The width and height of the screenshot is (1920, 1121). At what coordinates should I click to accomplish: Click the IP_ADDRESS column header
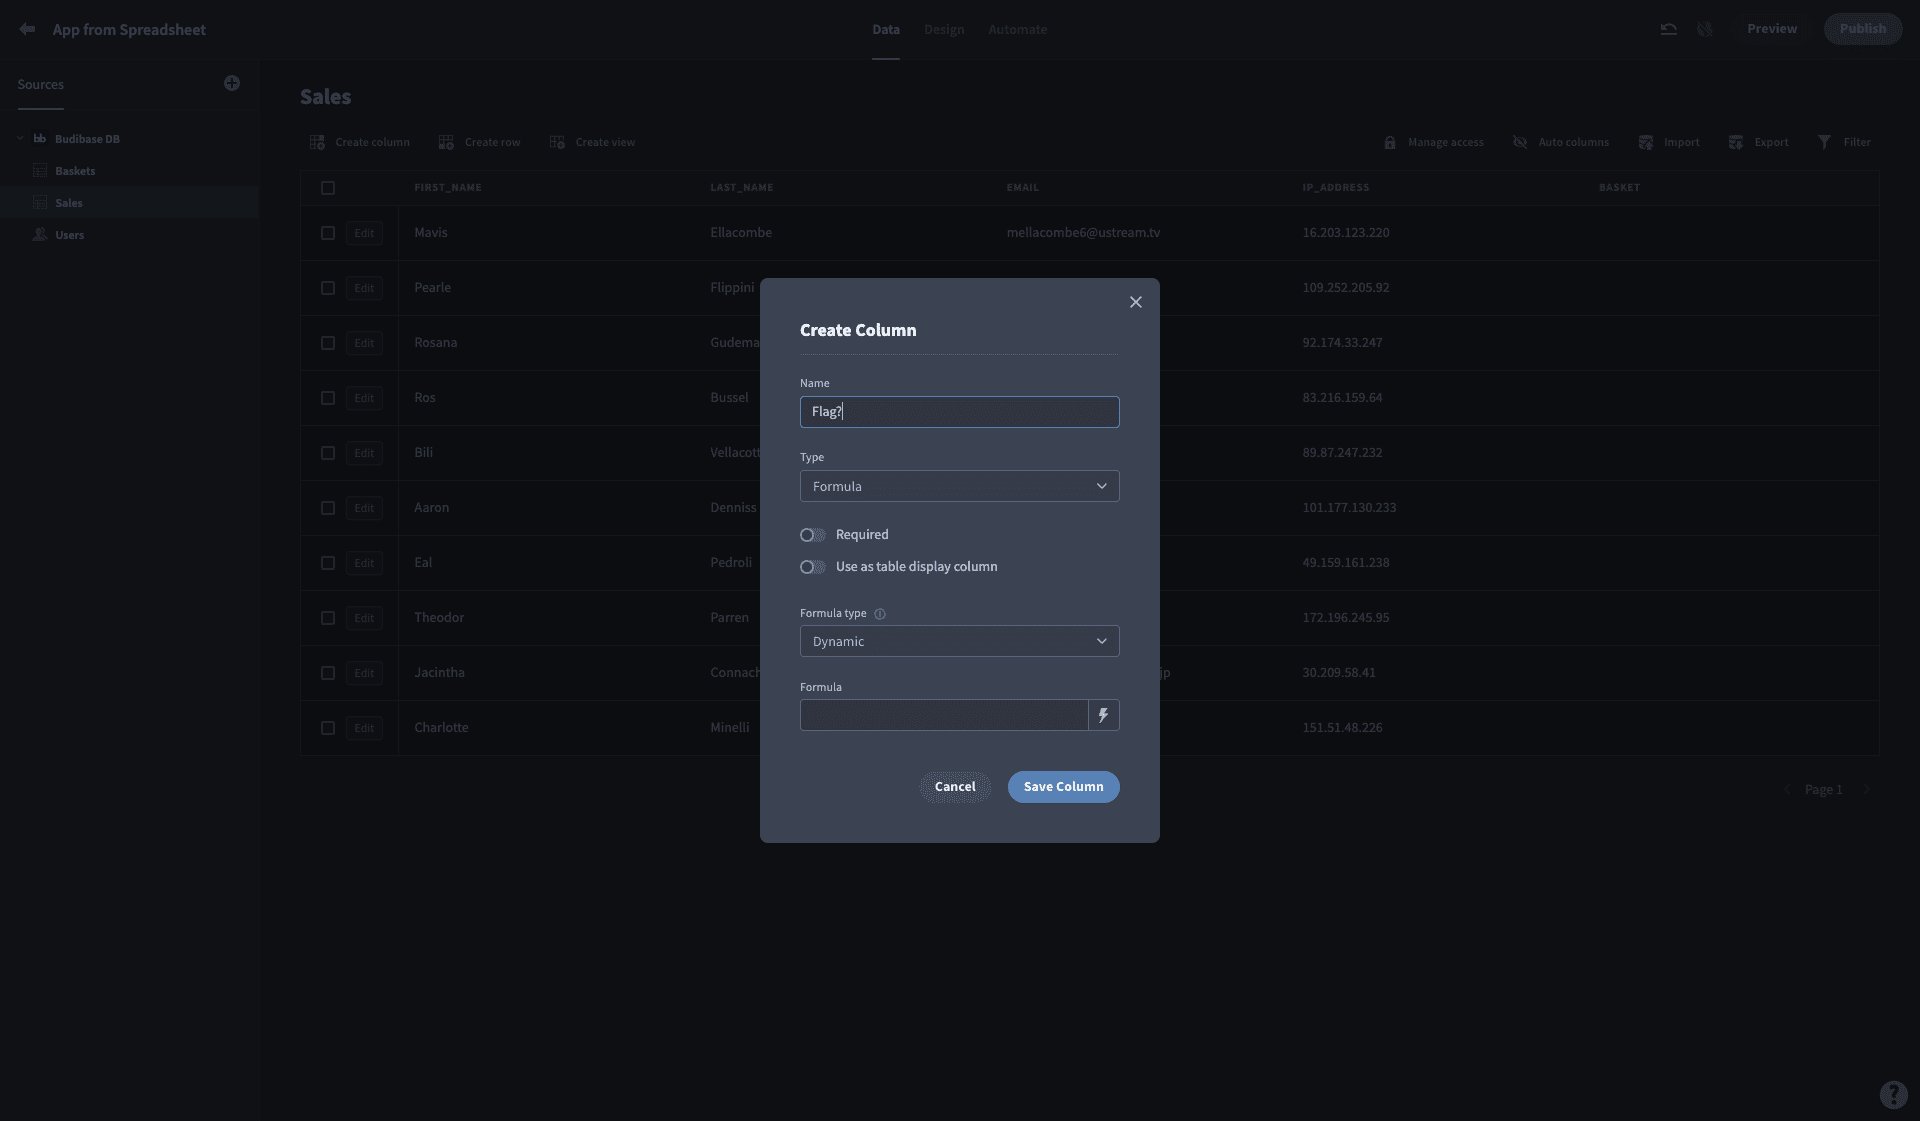pos(1336,188)
